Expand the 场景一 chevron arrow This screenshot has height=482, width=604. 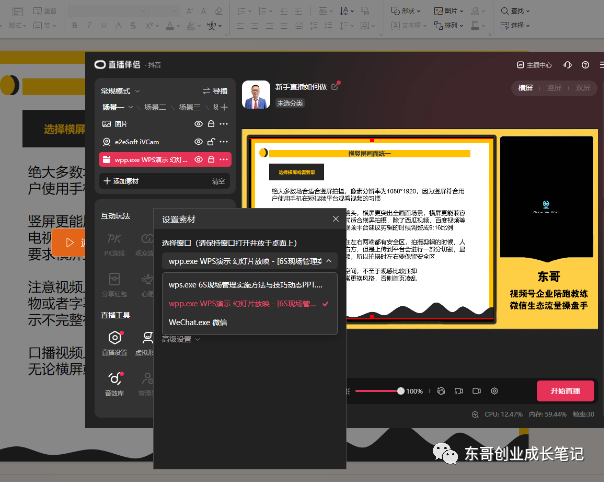131,107
